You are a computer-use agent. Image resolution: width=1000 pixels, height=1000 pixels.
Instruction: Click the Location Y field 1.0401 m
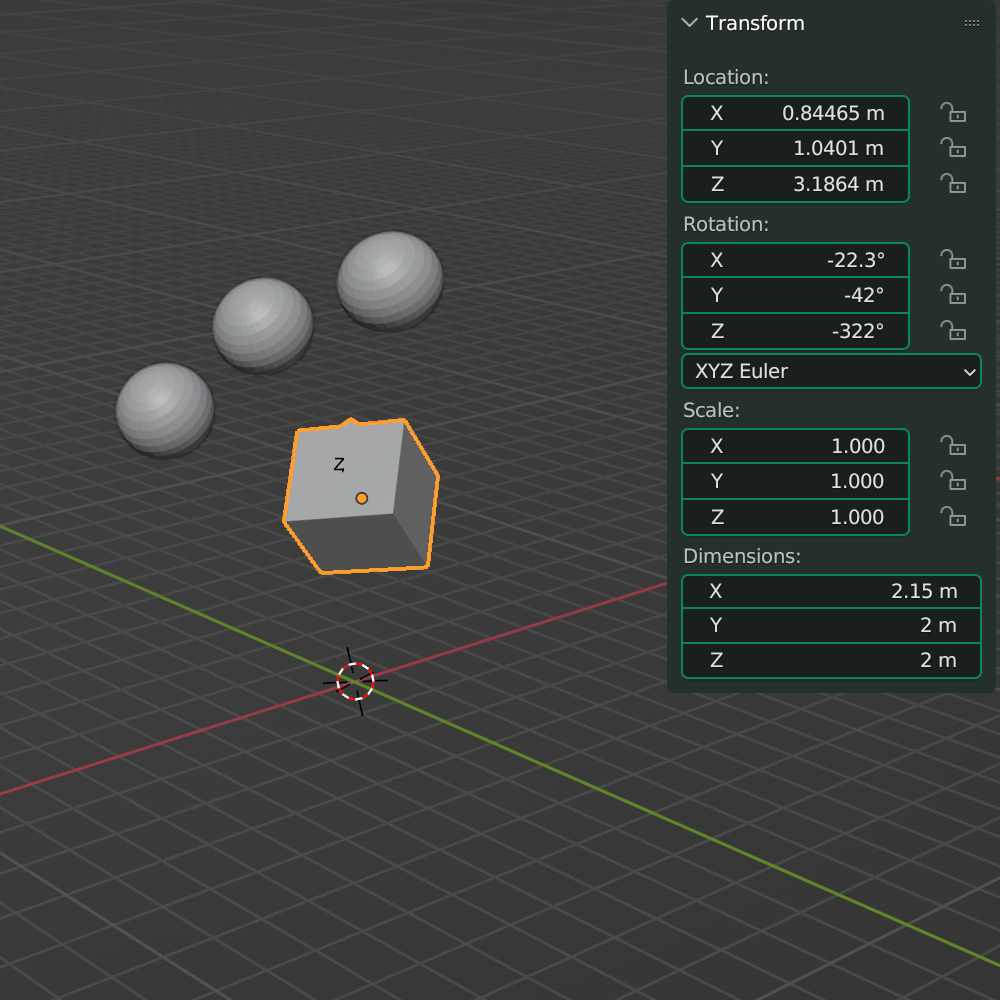[795, 148]
